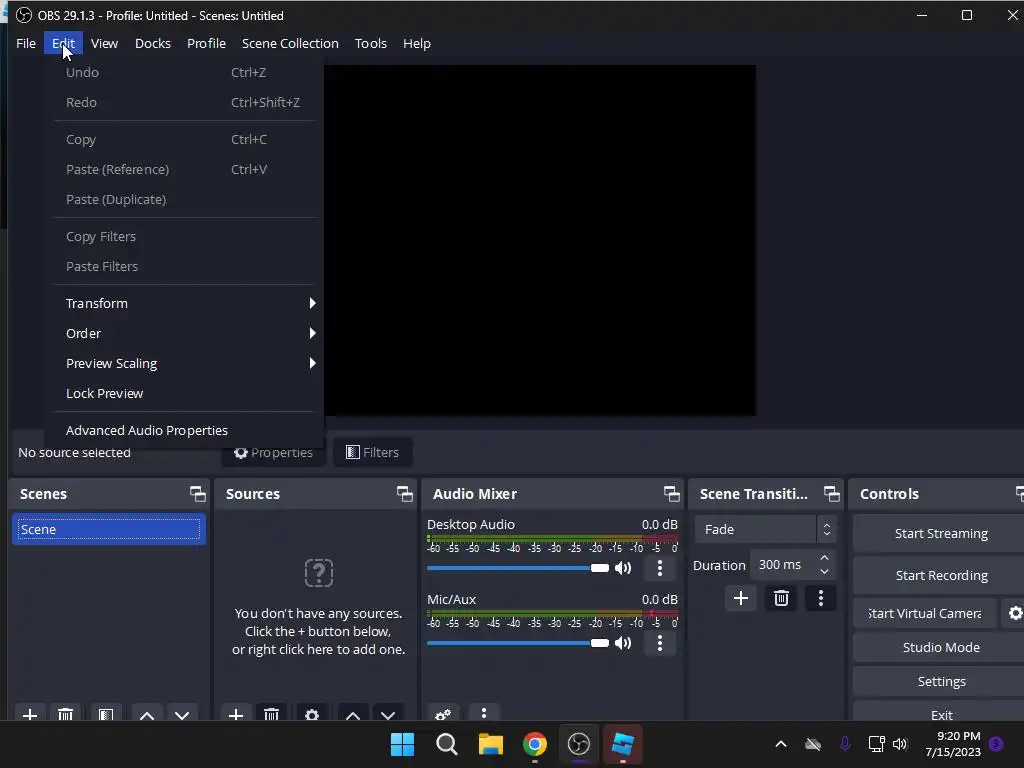
Task: Open advanced audio properties gears icon
Action: pyautogui.click(x=443, y=714)
